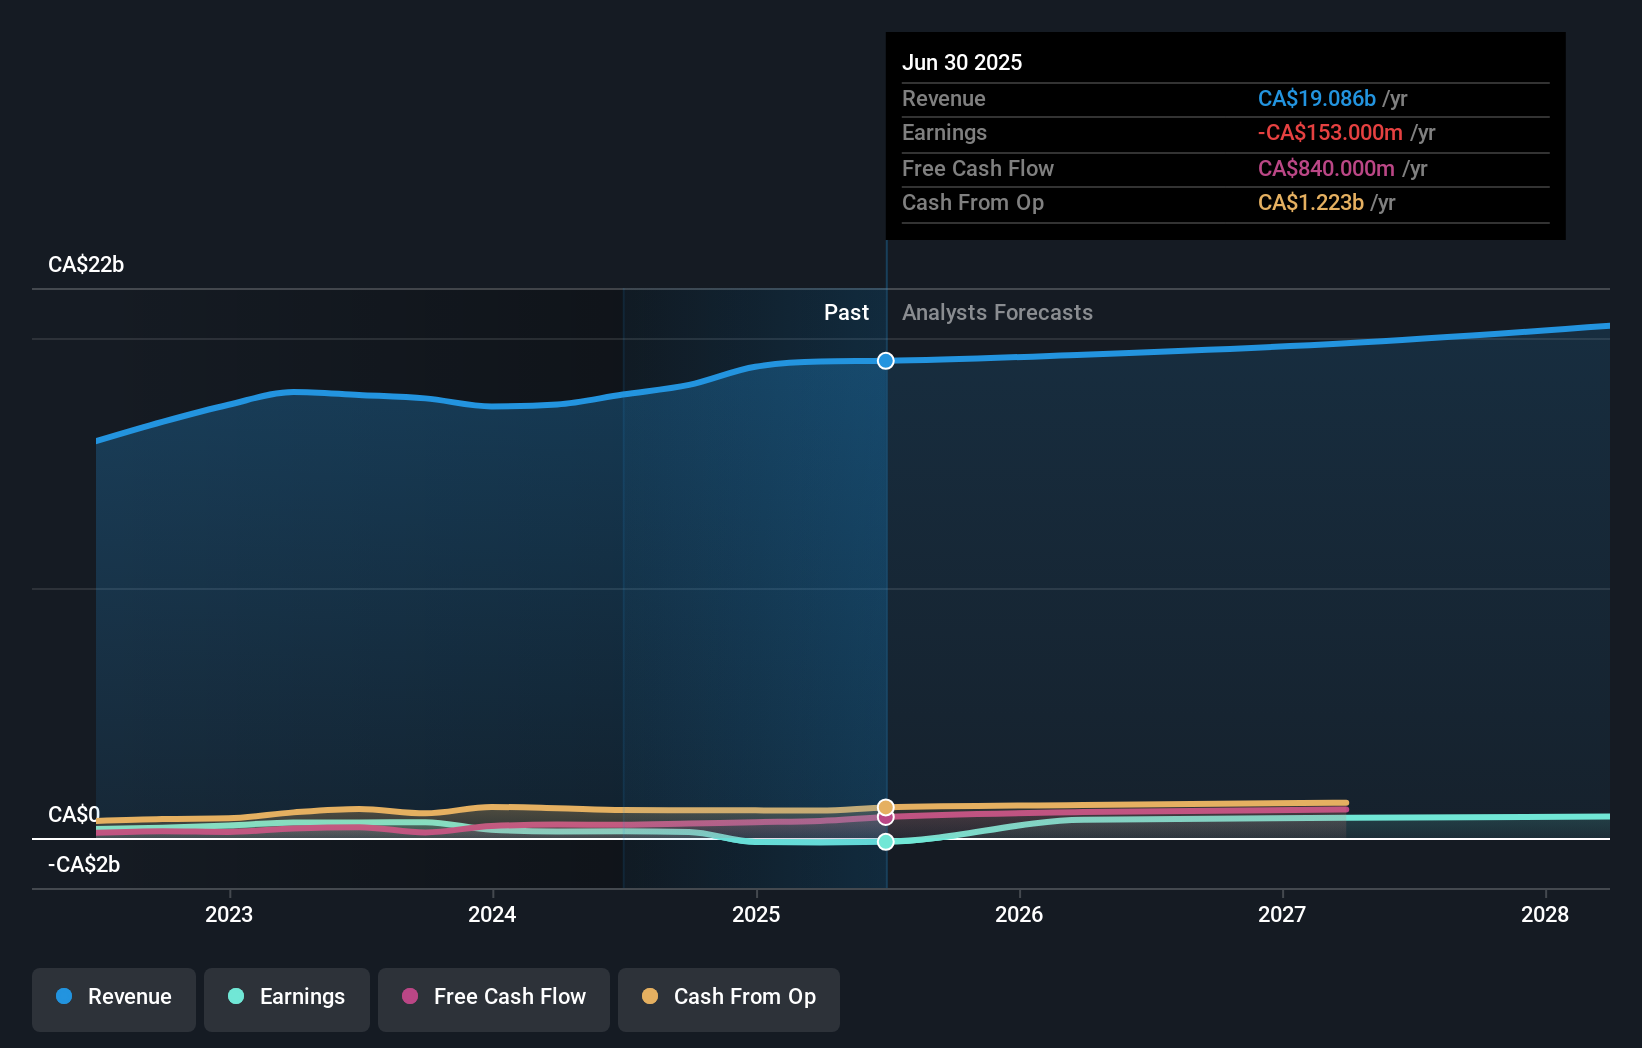Screen dimensions: 1642x1048
Task: Click the Cash From Op marker at the forecast divider
Action: (885, 806)
